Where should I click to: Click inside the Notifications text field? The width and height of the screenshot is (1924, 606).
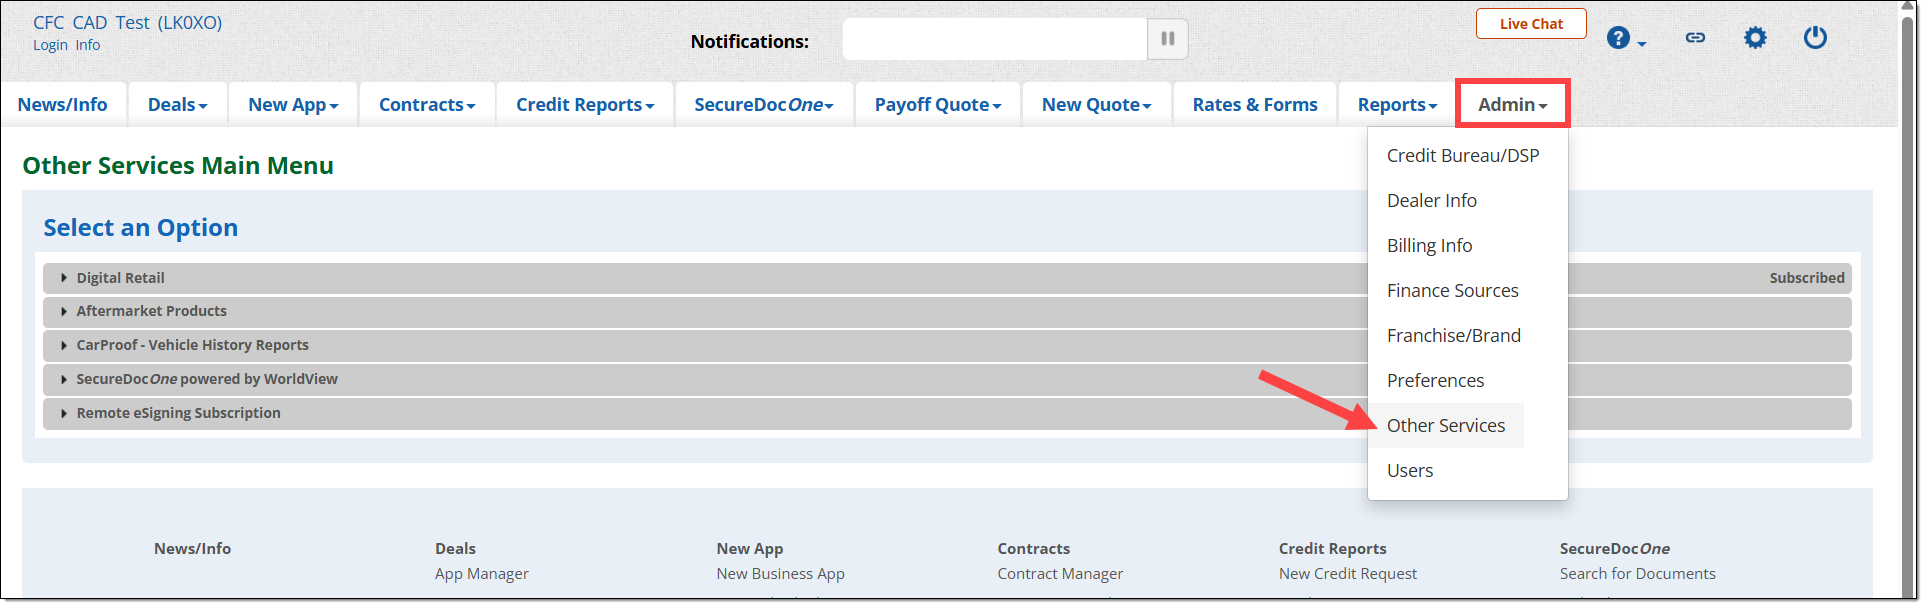[994, 39]
